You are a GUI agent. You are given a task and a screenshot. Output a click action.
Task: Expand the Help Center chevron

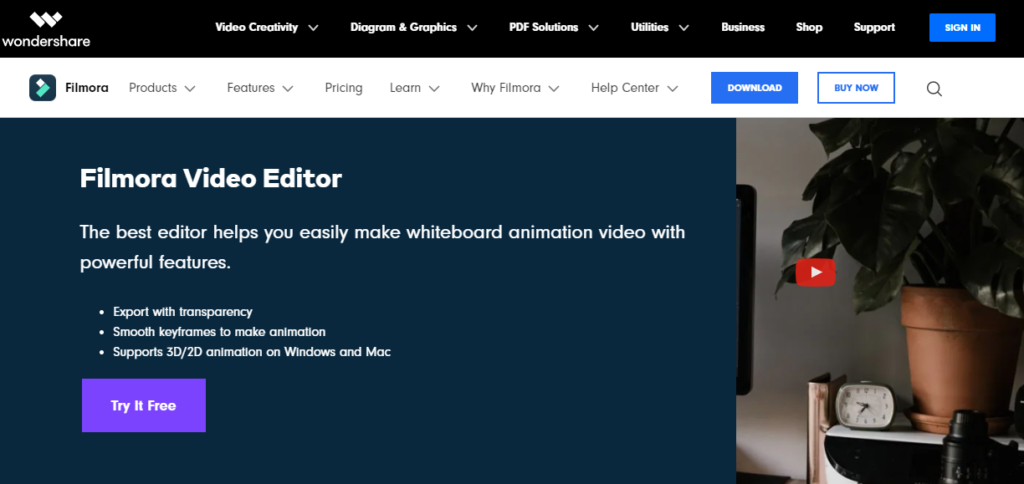673,89
